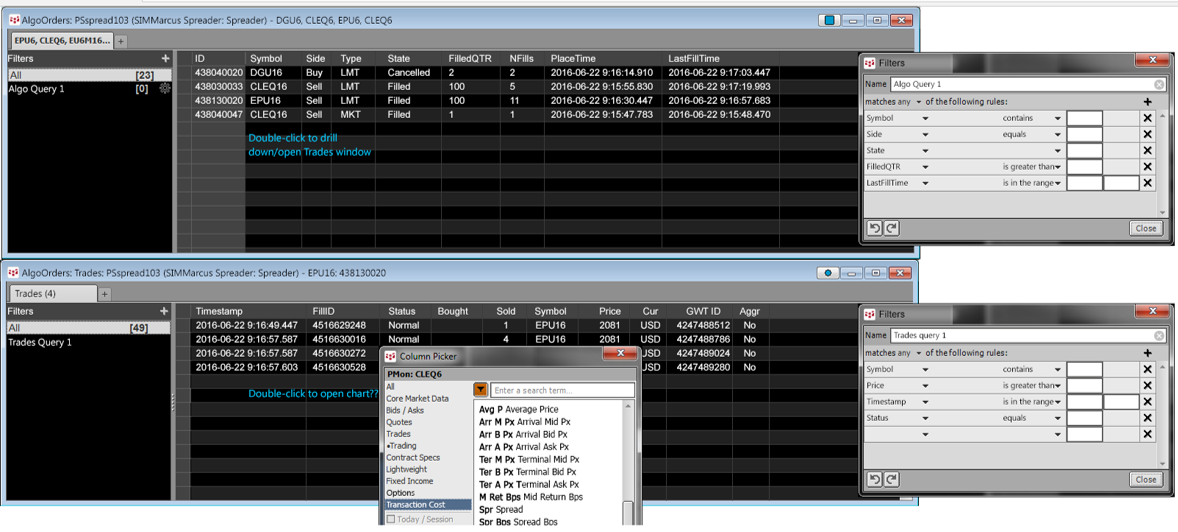Redo in Trades query 1 Filters dialog

click(x=892, y=479)
